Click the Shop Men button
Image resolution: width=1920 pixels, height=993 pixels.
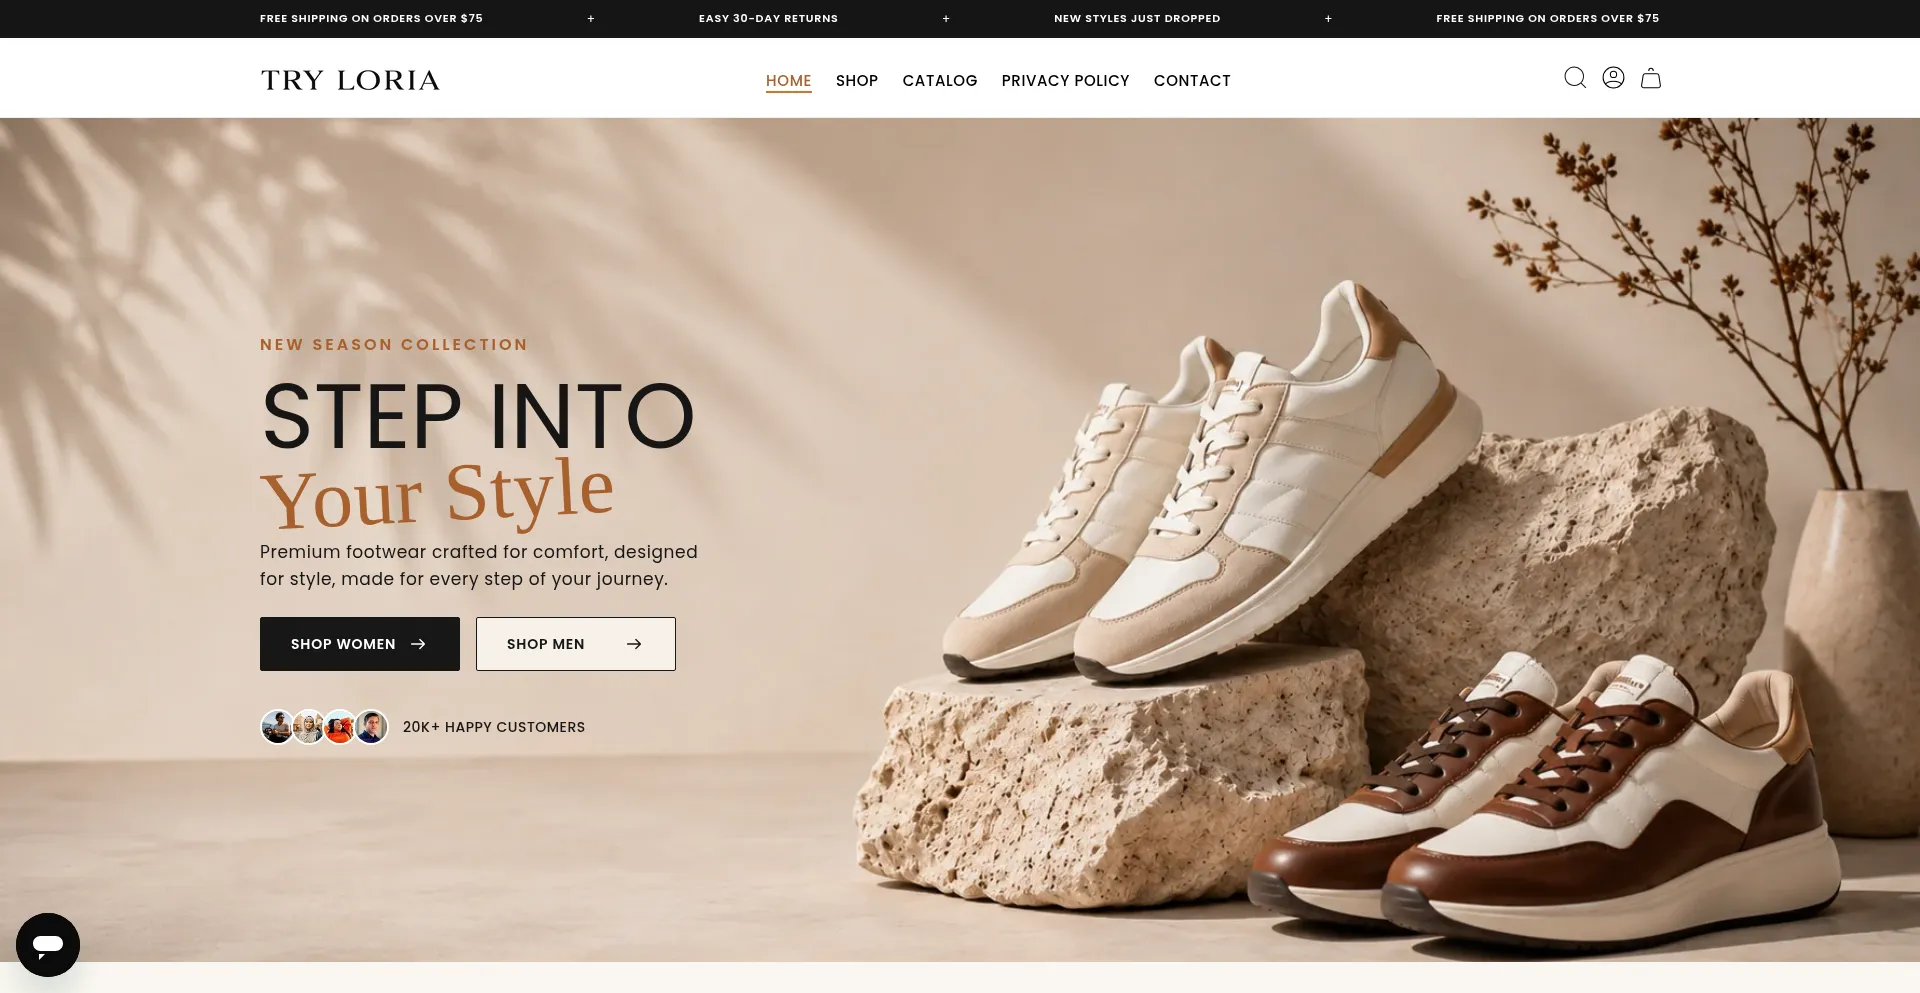[x=576, y=644]
